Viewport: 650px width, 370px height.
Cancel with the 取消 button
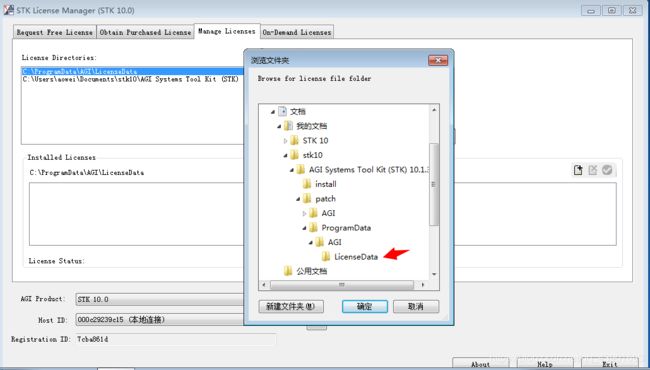(416, 307)
